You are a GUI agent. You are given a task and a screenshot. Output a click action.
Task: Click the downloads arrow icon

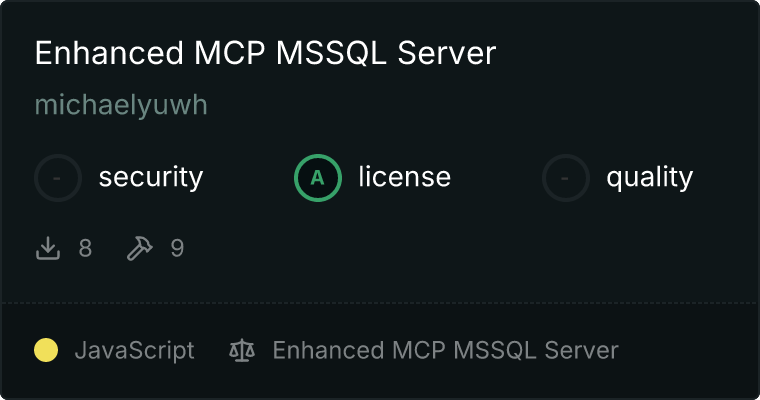(48, 248)
